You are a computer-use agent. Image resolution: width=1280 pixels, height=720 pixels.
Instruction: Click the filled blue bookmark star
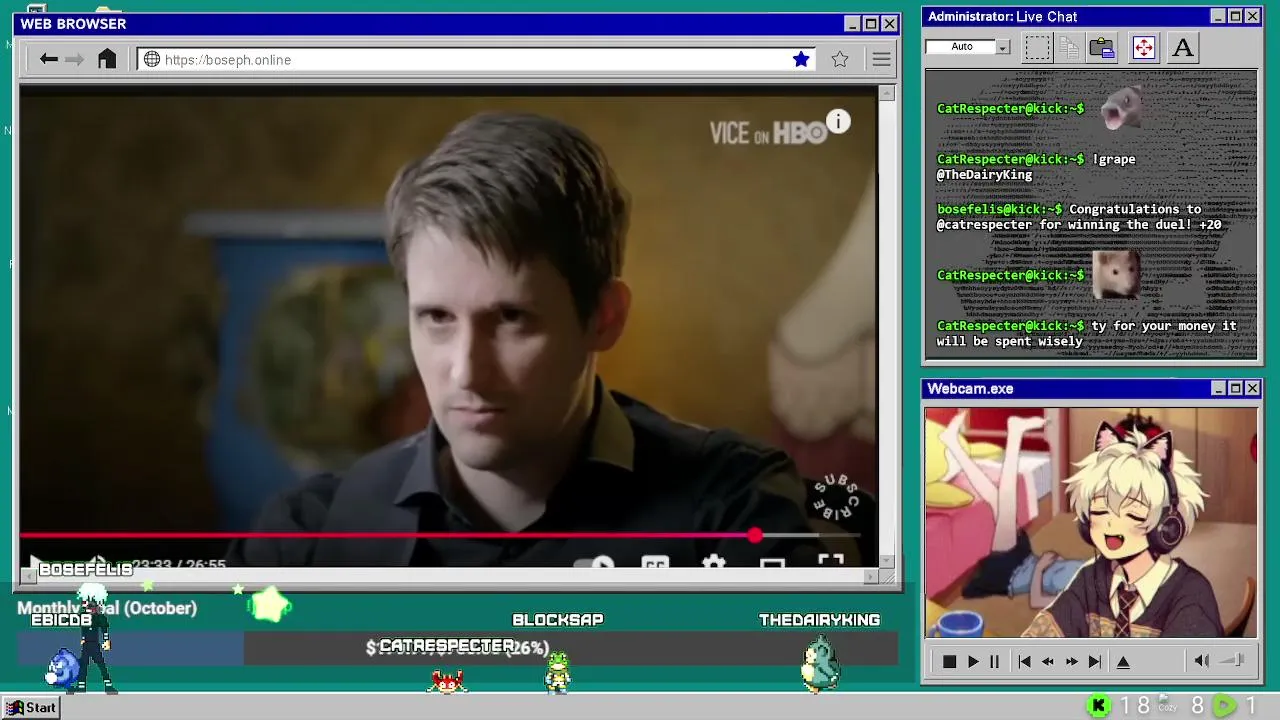(801, 60)
